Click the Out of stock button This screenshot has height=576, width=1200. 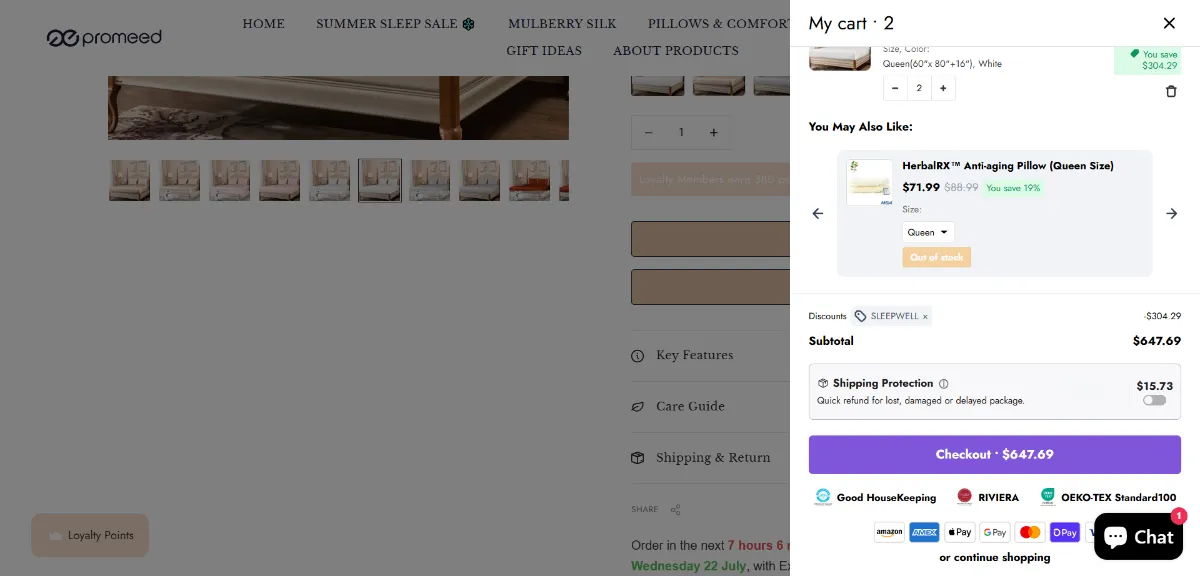[x=937, y=257]
